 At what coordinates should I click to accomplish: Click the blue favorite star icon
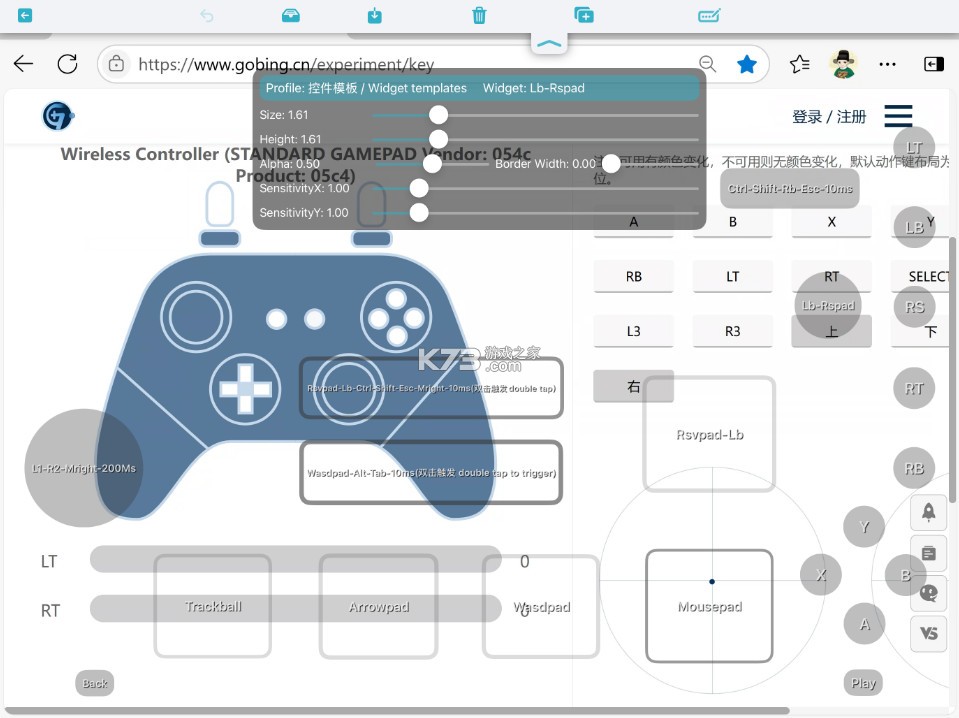point(747,64)
